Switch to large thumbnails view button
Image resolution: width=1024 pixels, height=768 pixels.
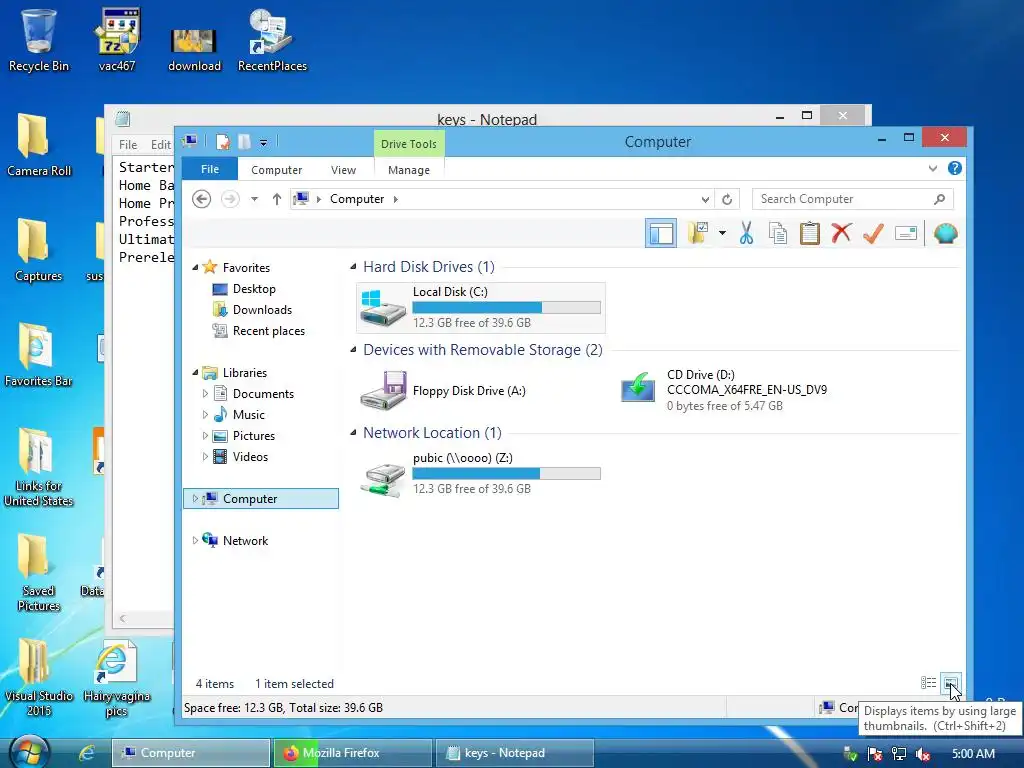[950, 683]
